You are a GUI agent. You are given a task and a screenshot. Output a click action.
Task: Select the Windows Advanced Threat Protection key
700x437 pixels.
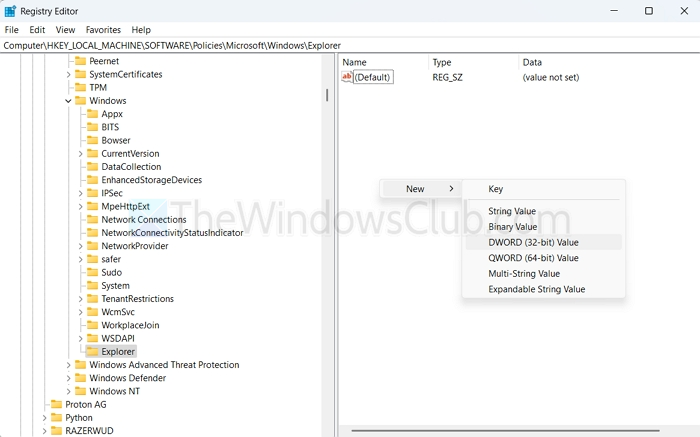164,365
